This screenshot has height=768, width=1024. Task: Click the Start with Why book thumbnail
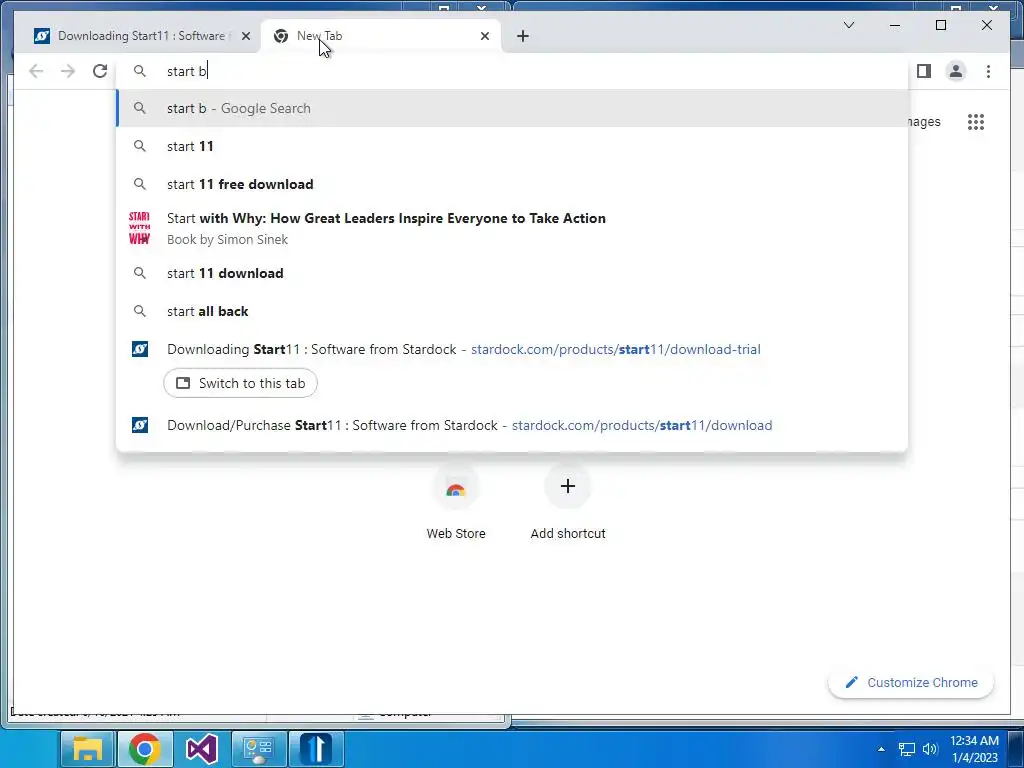139,229
